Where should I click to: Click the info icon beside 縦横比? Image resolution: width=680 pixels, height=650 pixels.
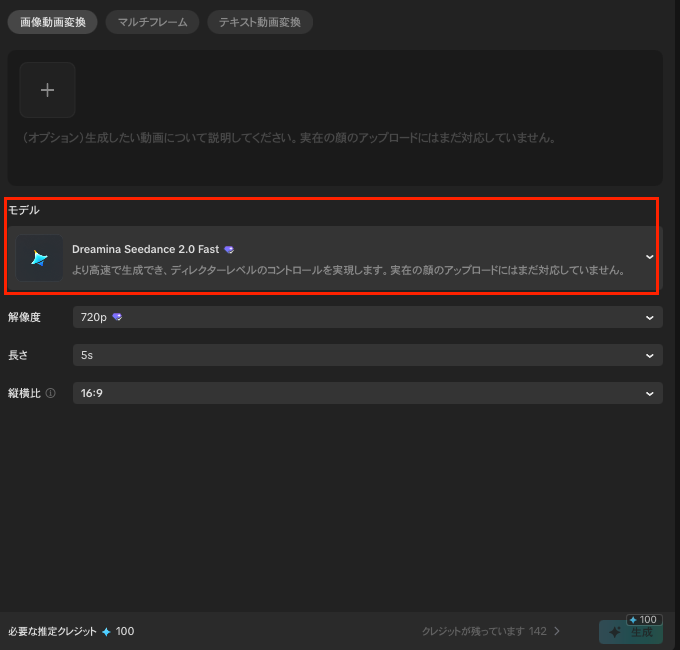50,394
